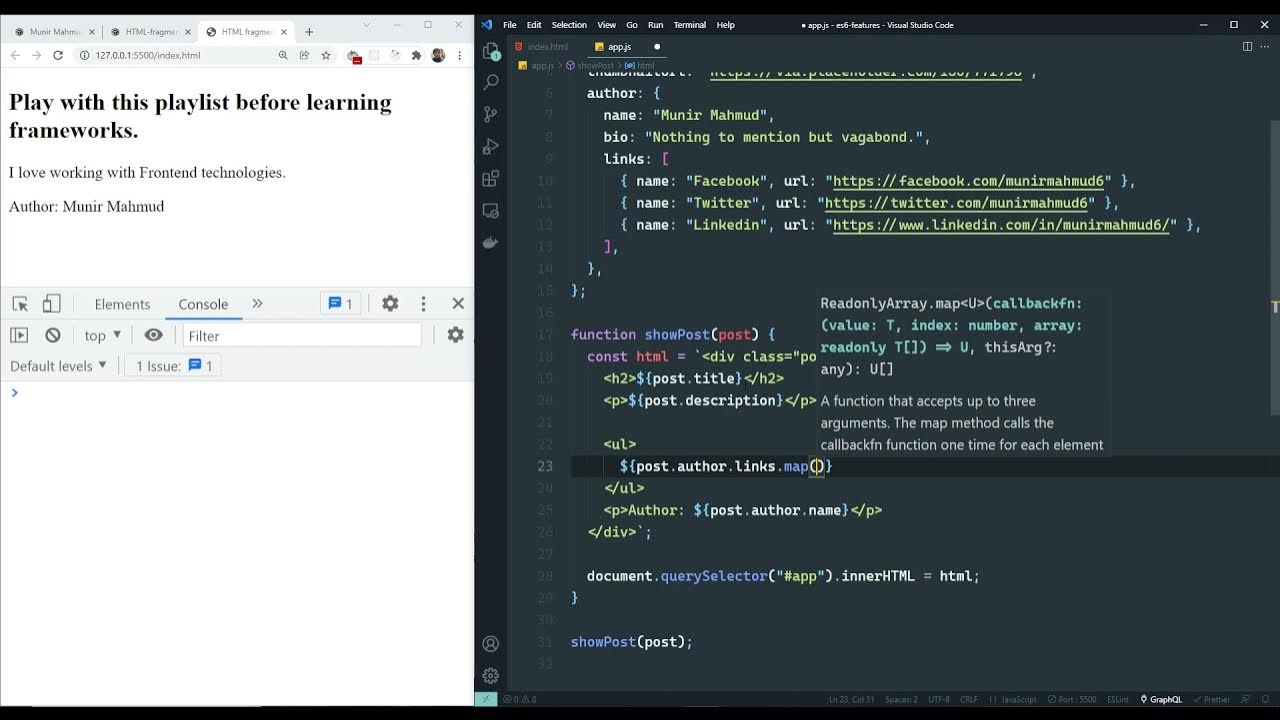Change UTF-8 encoding in status bar
Viewport: 1280px width, 720px height.
(939, 699)
